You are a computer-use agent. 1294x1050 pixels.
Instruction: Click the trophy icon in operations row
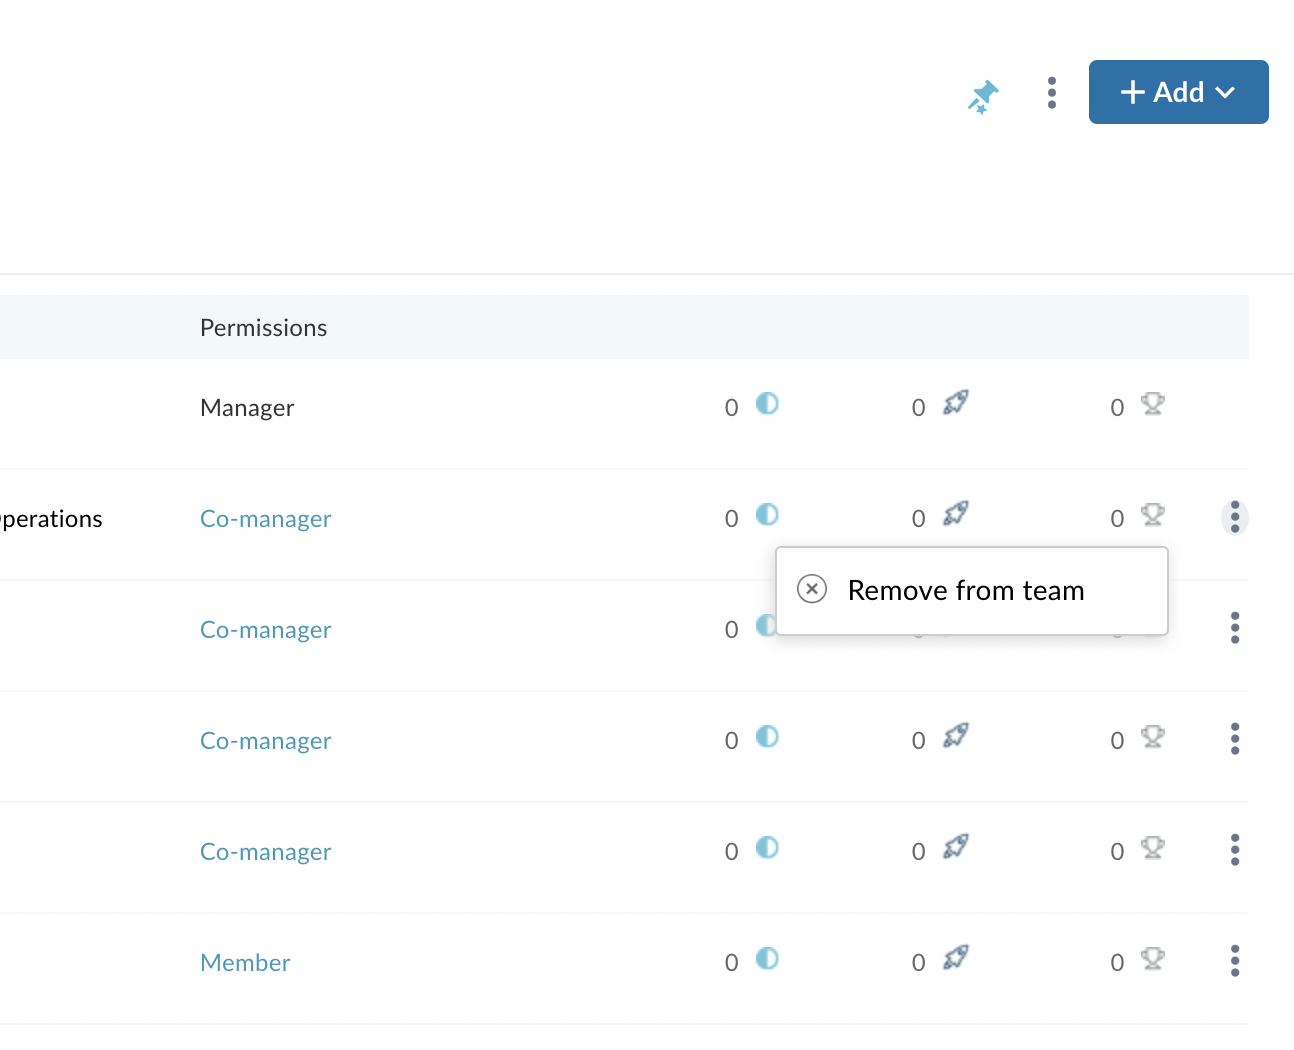[1152, 515]
